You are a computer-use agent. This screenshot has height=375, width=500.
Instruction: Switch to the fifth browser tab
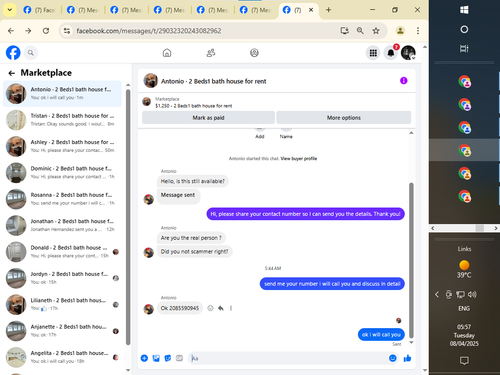coord(213,10)
